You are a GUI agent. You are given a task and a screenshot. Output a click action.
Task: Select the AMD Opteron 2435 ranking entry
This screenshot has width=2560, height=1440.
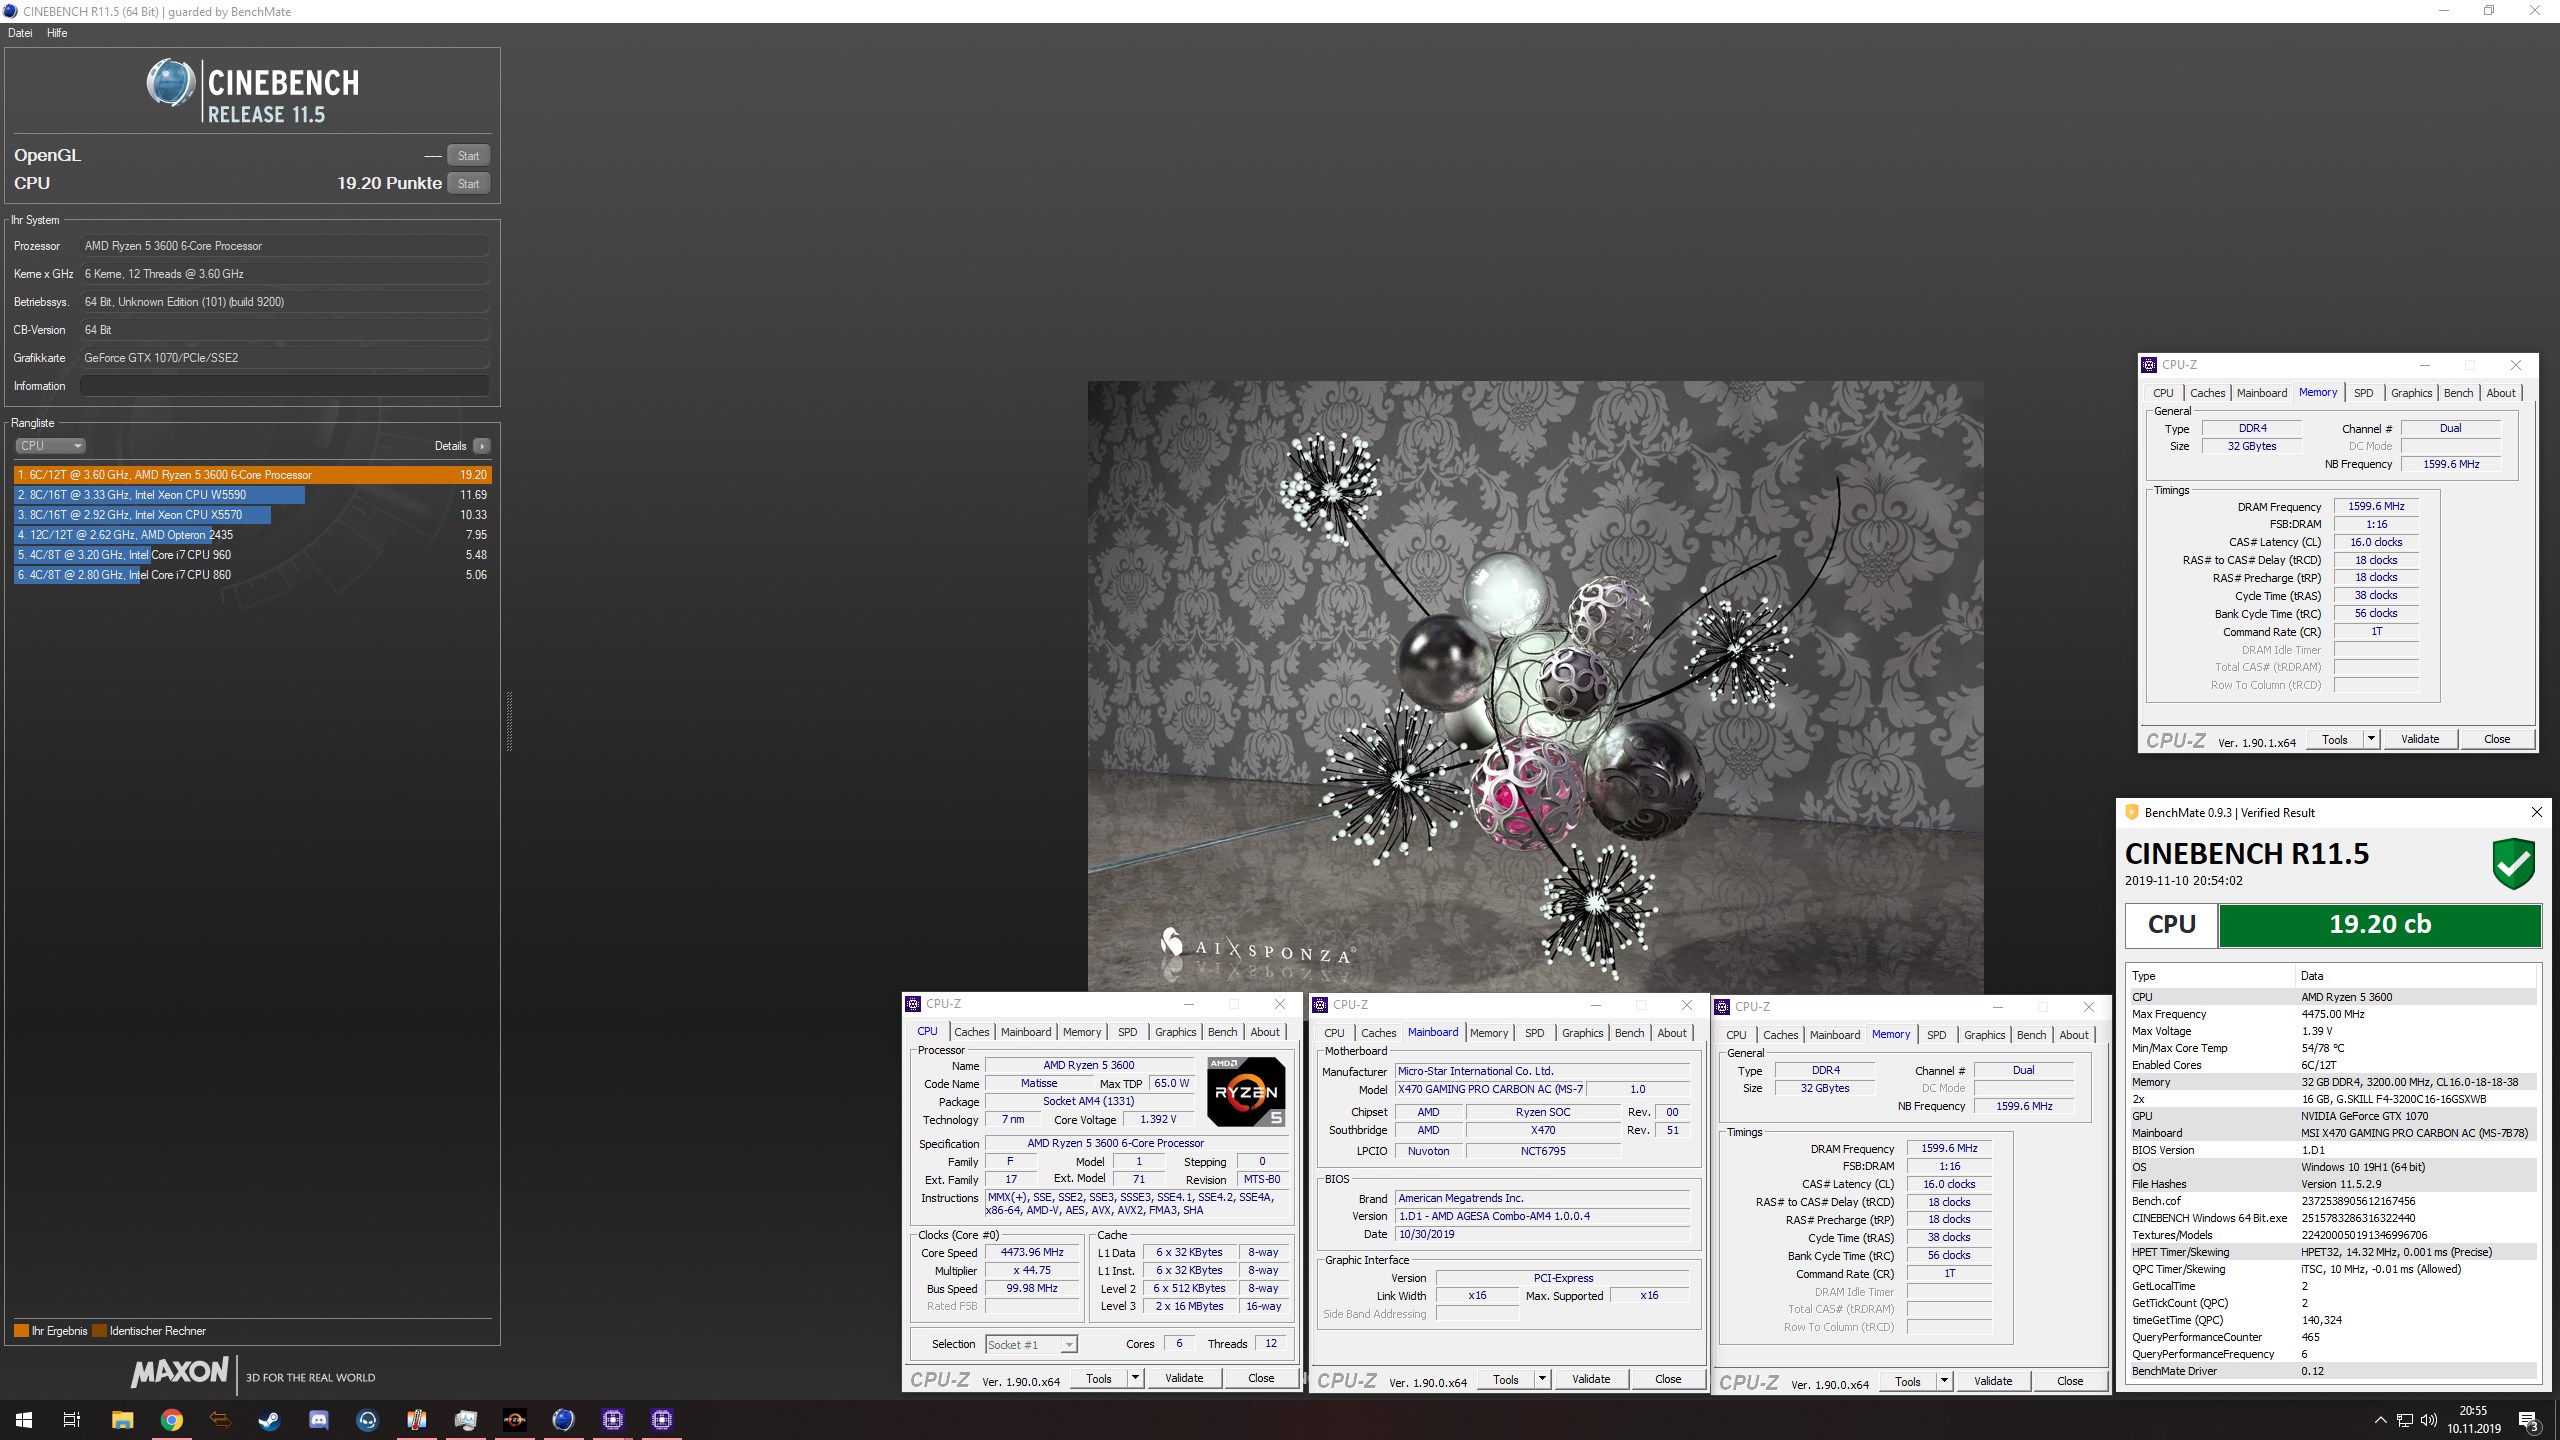[253, 535]
